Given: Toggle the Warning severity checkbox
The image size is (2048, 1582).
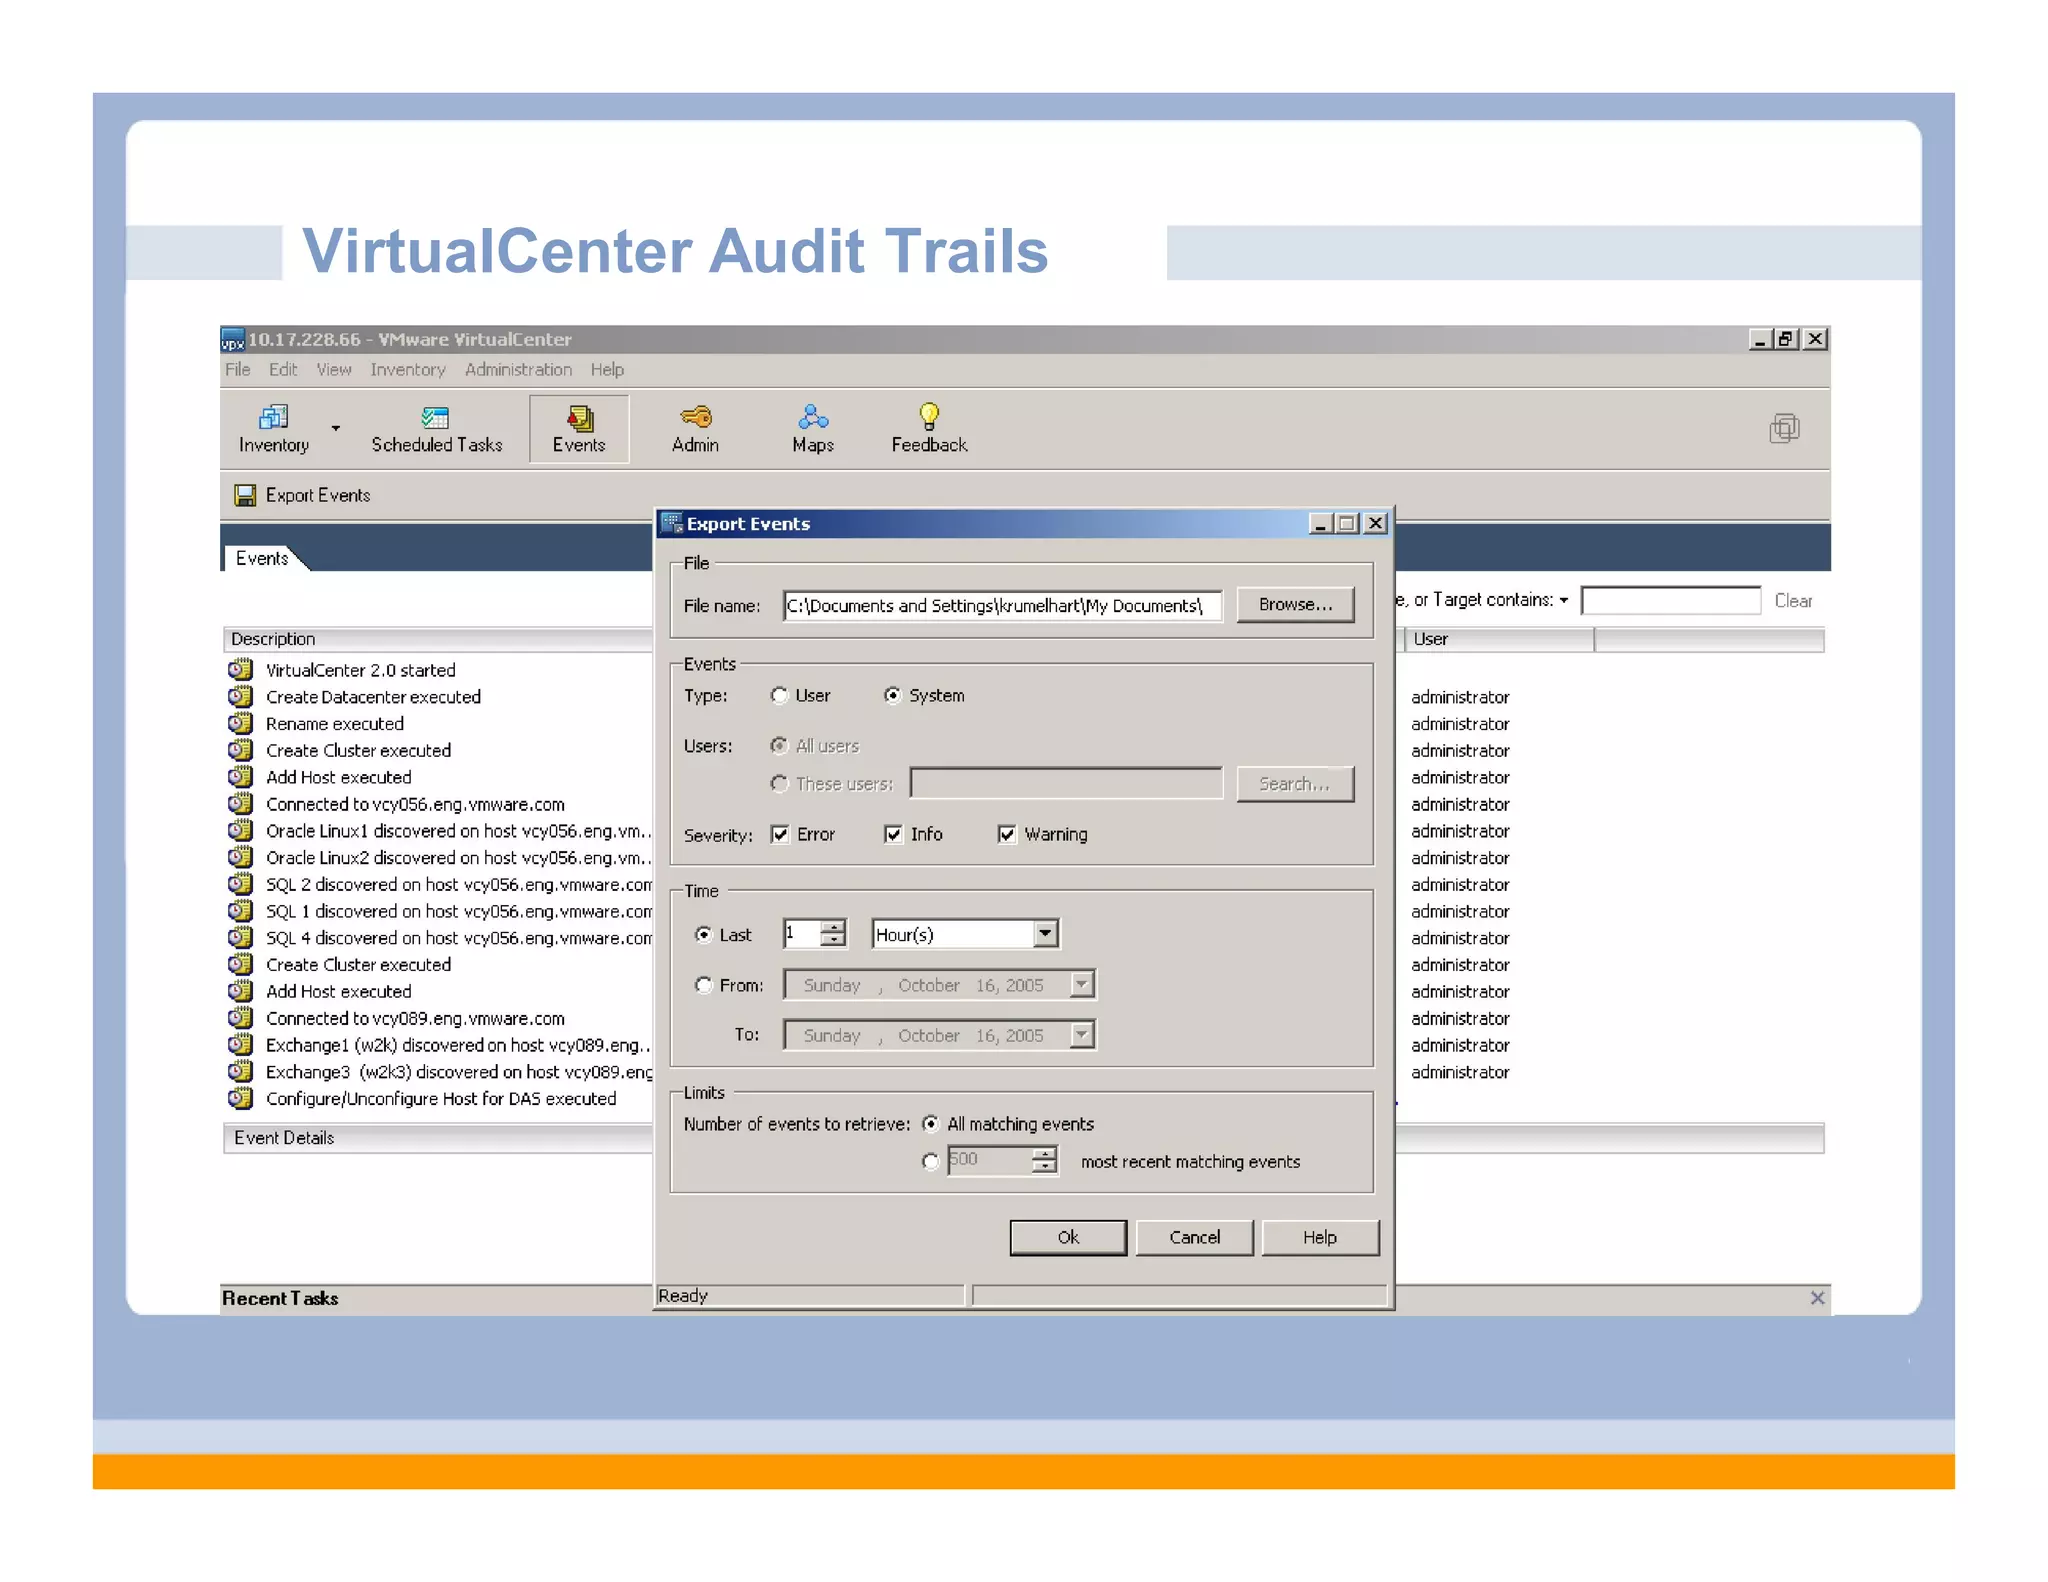Looking at the screenshot, I should (1007, 834).
